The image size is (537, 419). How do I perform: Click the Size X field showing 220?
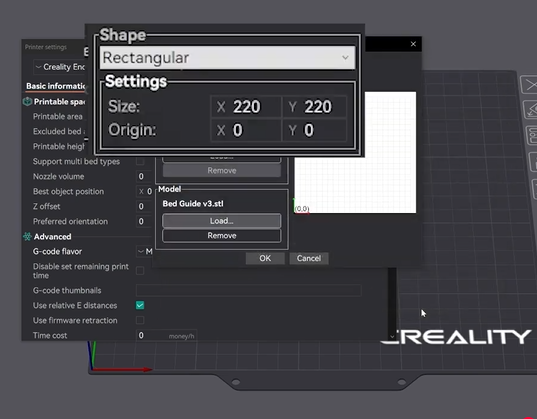(x=246, y=107)
